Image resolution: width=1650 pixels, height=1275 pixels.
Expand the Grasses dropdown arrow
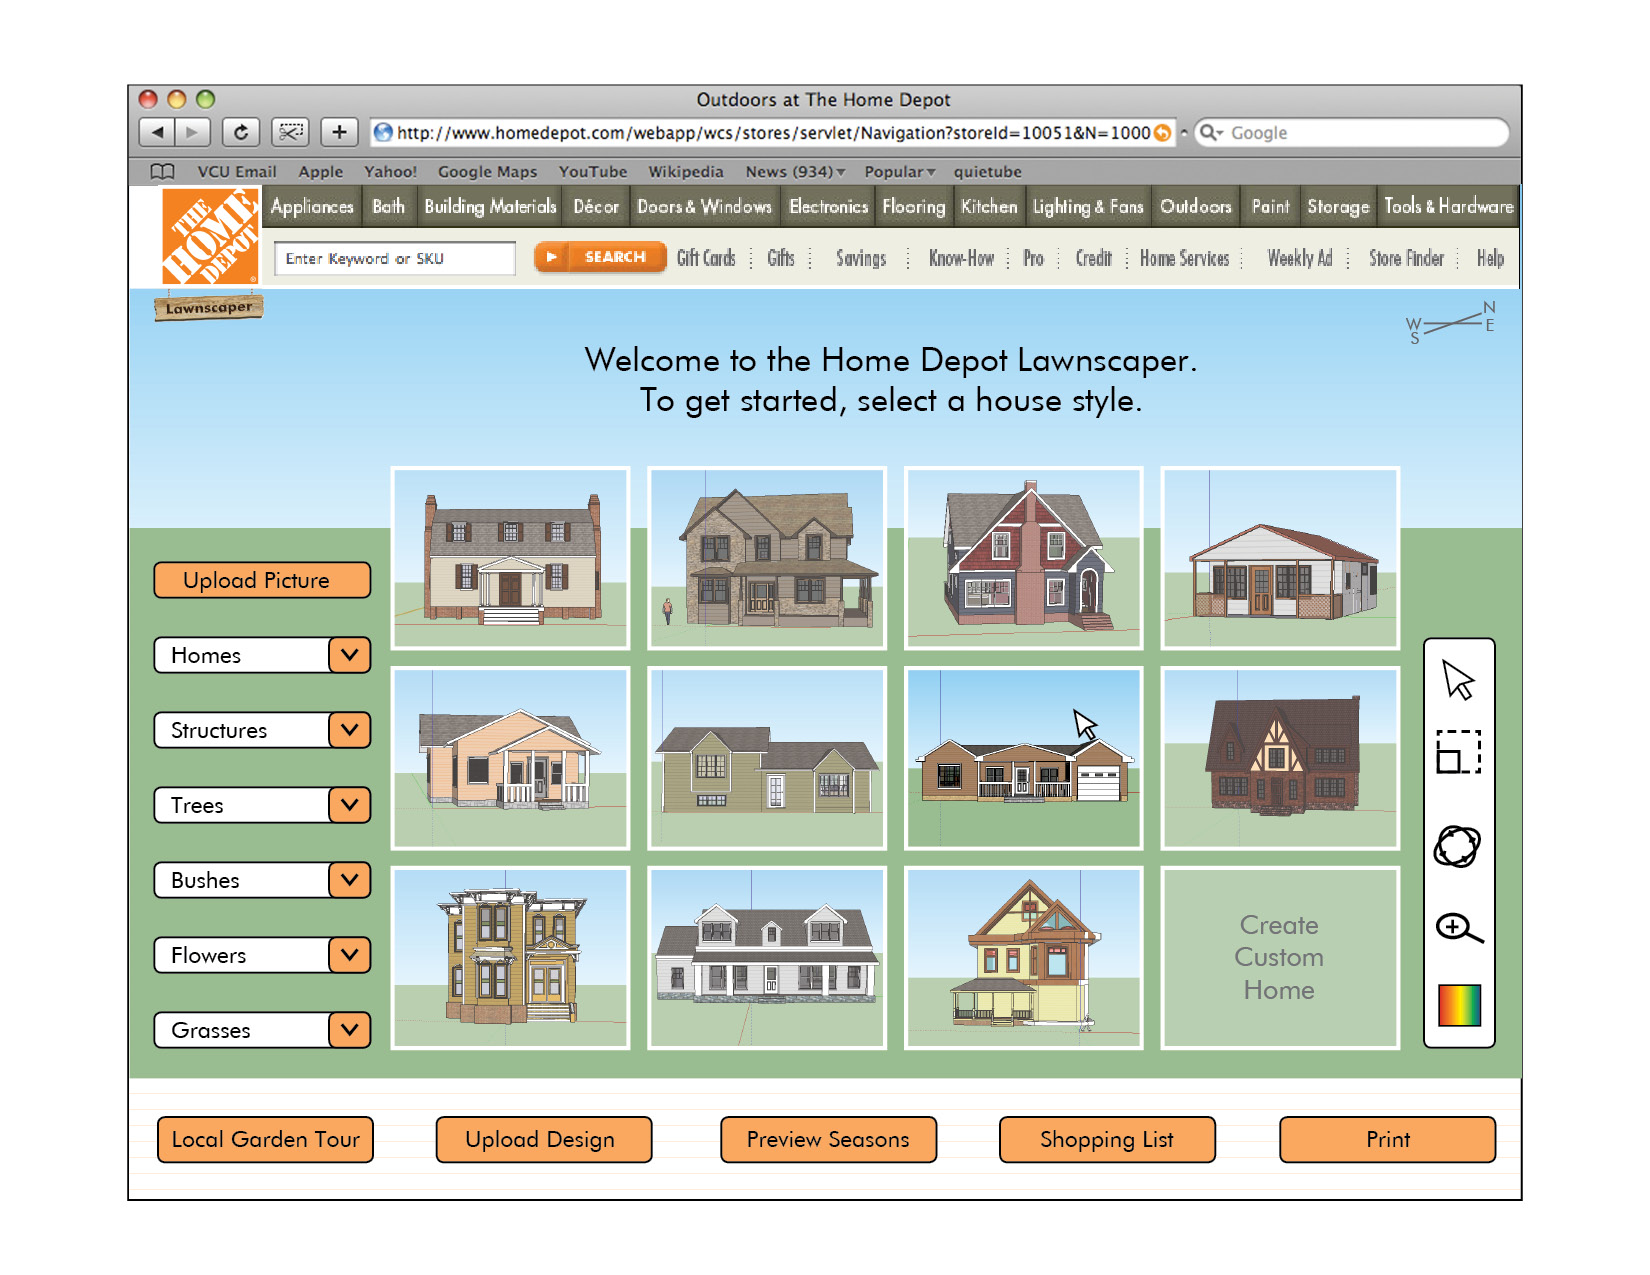click(349, 1030)
